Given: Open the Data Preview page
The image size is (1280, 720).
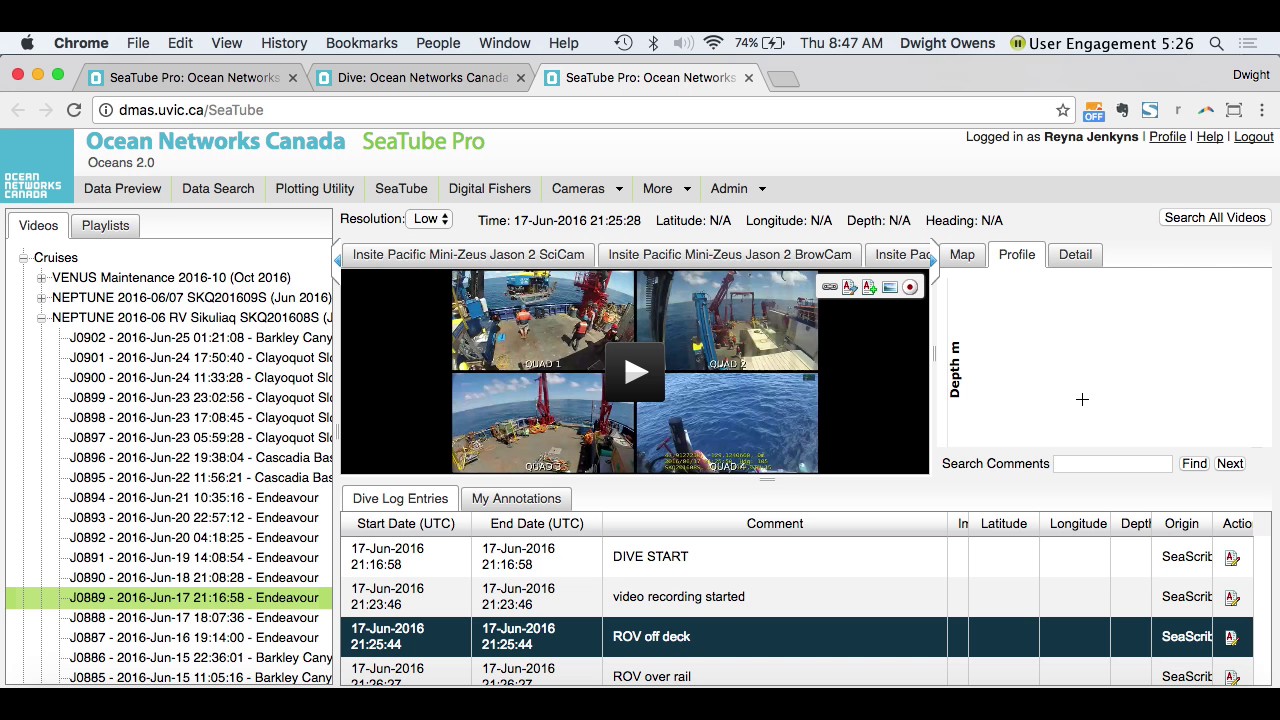Looking at the screenshot, I should pyautogui.click(x=122, y=188).
